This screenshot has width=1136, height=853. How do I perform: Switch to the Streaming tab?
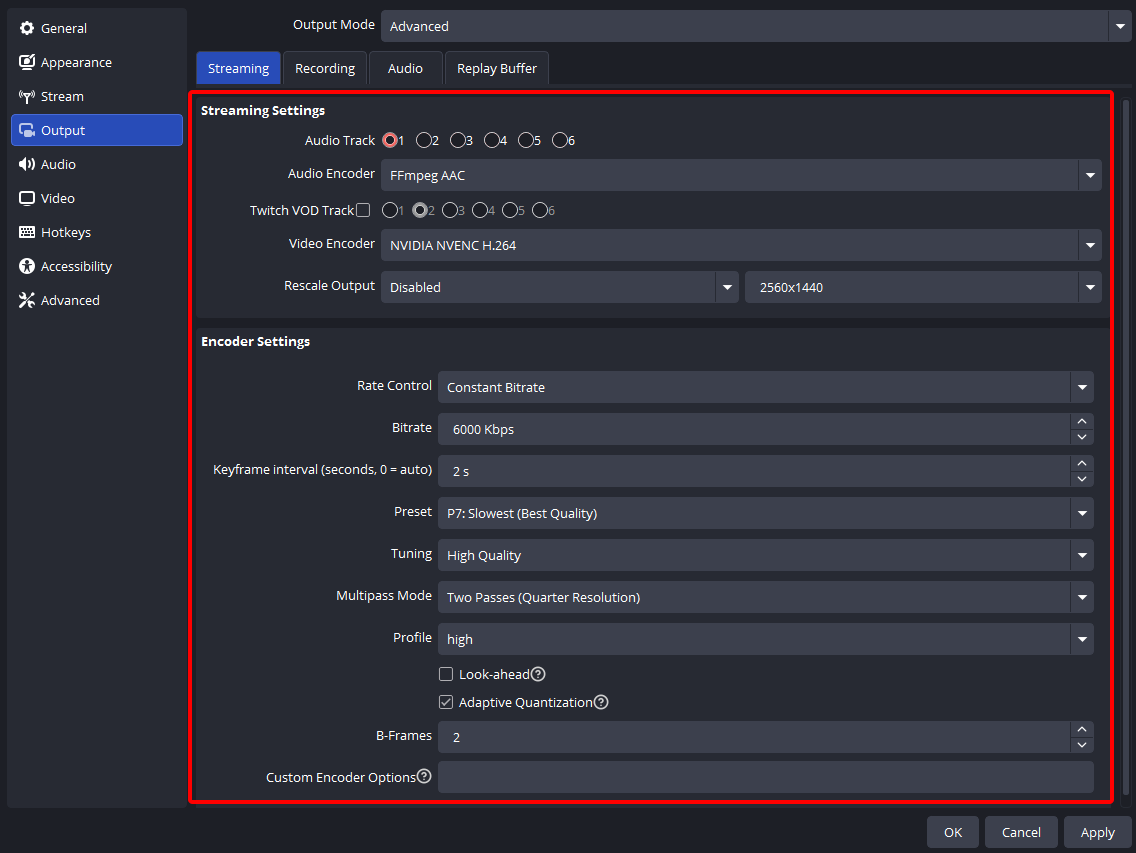238,68
